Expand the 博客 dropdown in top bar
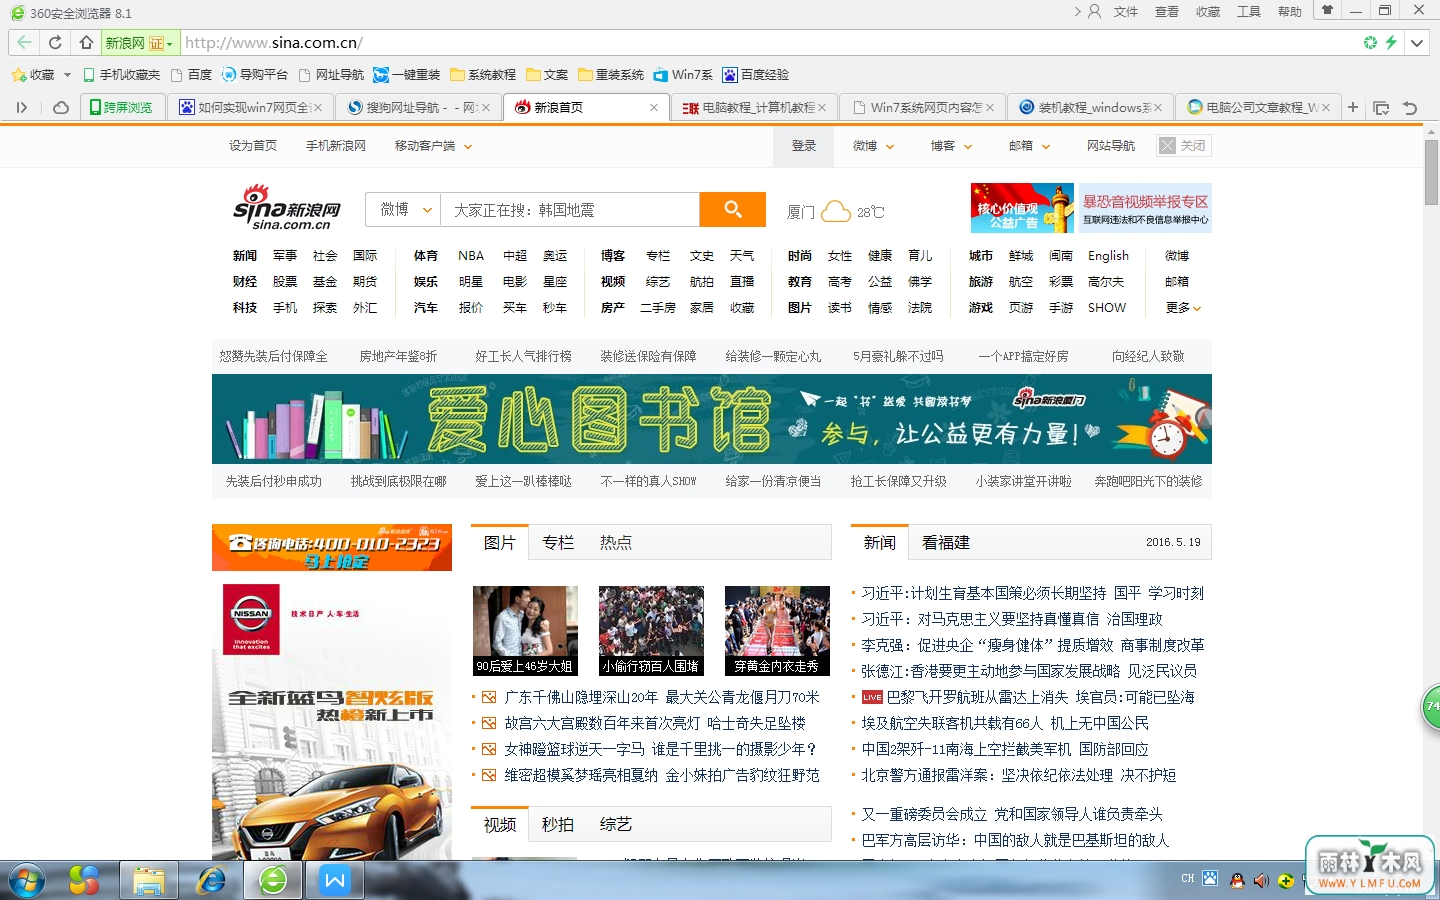The height and width of the screenshot is (900, 1440). 968,147
